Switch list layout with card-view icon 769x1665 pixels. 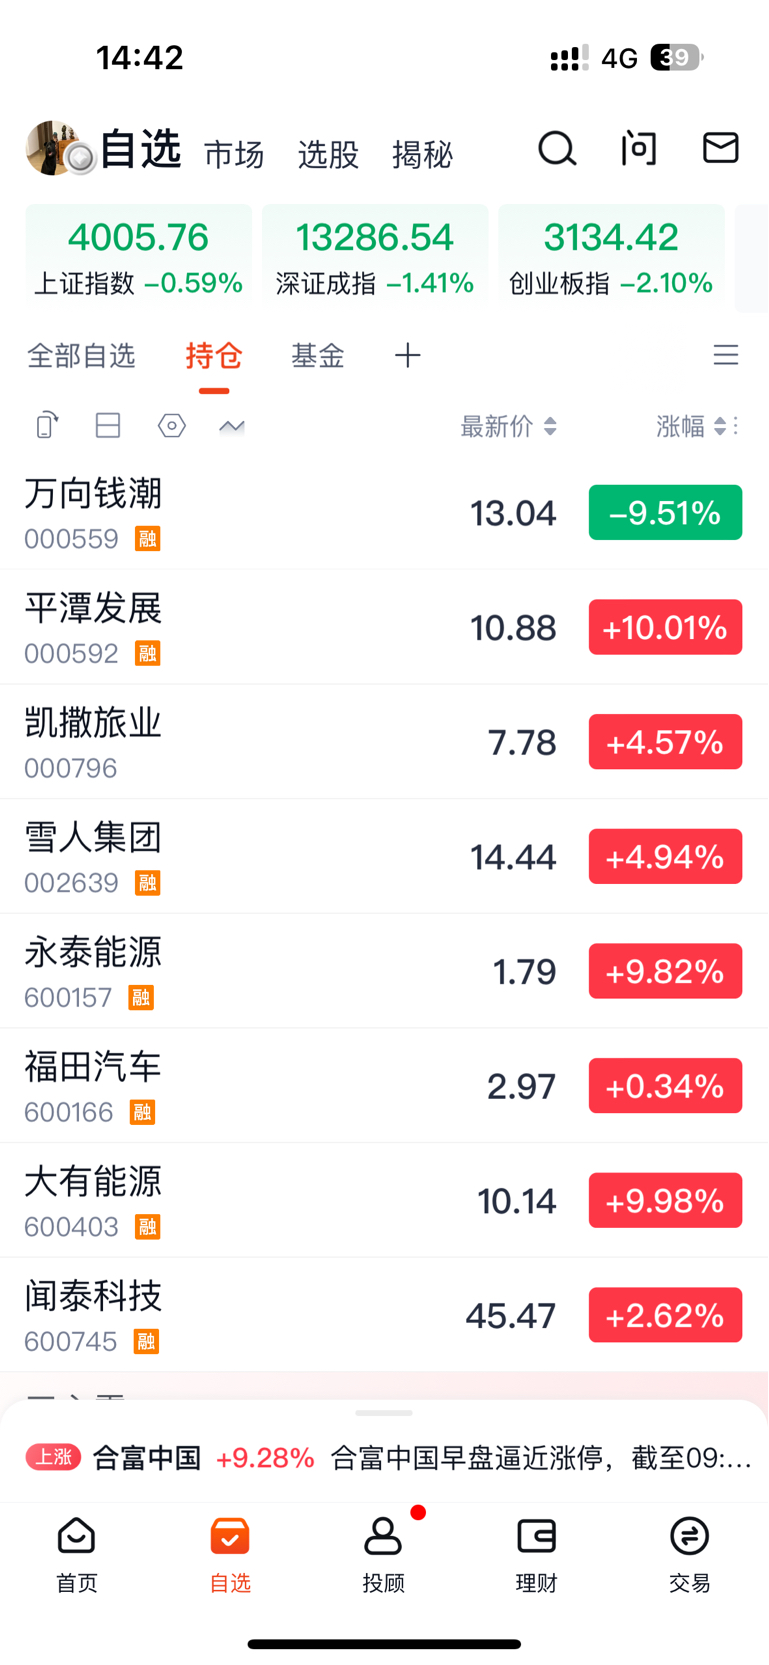click(108, 426)
